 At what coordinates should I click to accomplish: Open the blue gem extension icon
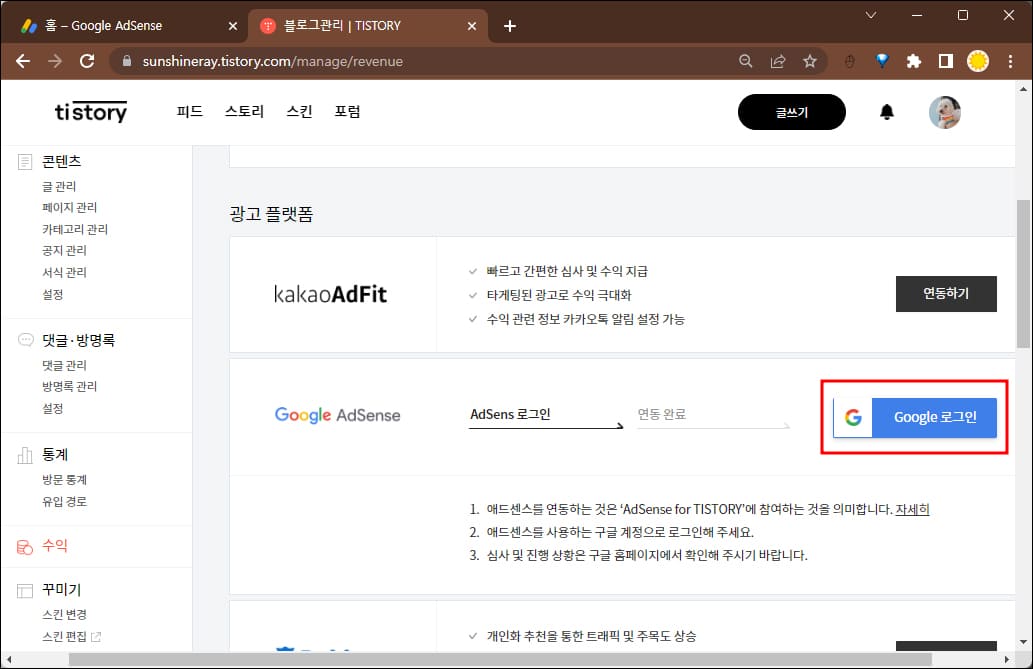click(882, 61)
